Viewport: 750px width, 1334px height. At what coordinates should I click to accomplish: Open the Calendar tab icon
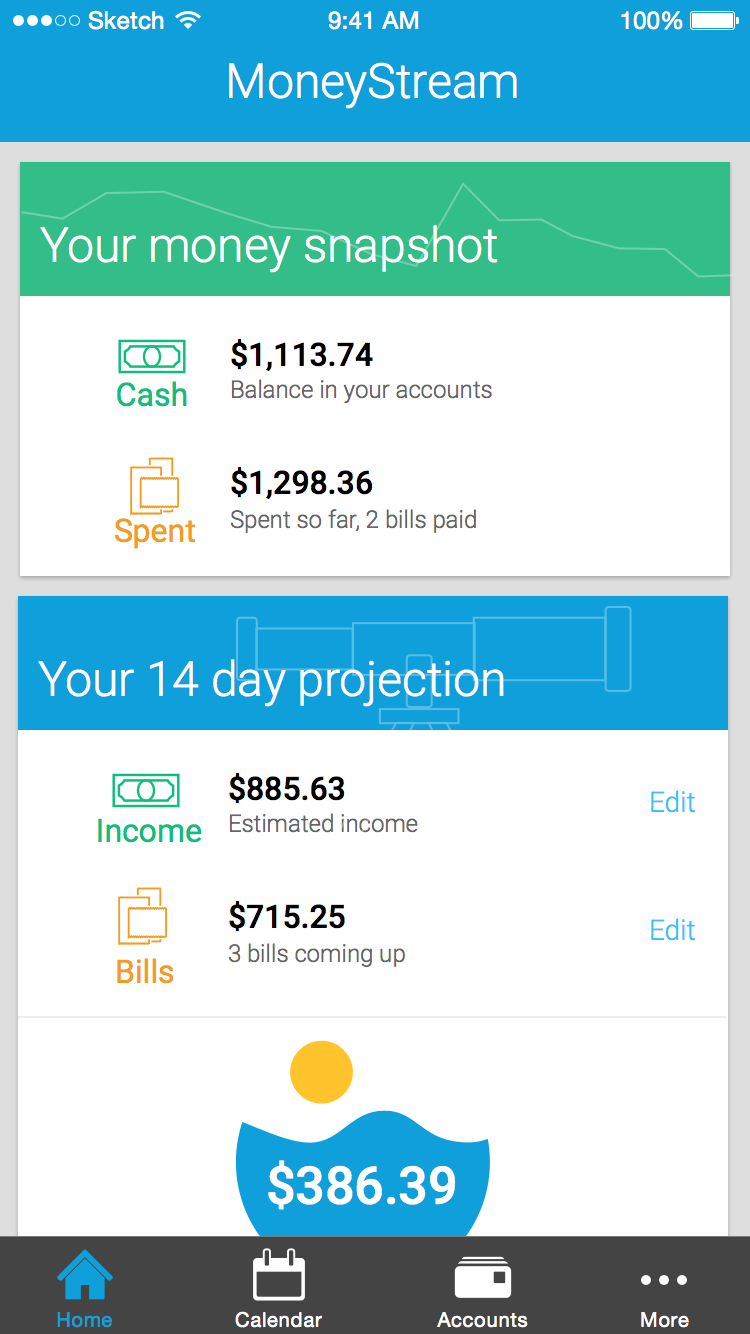coord(278,1276)
